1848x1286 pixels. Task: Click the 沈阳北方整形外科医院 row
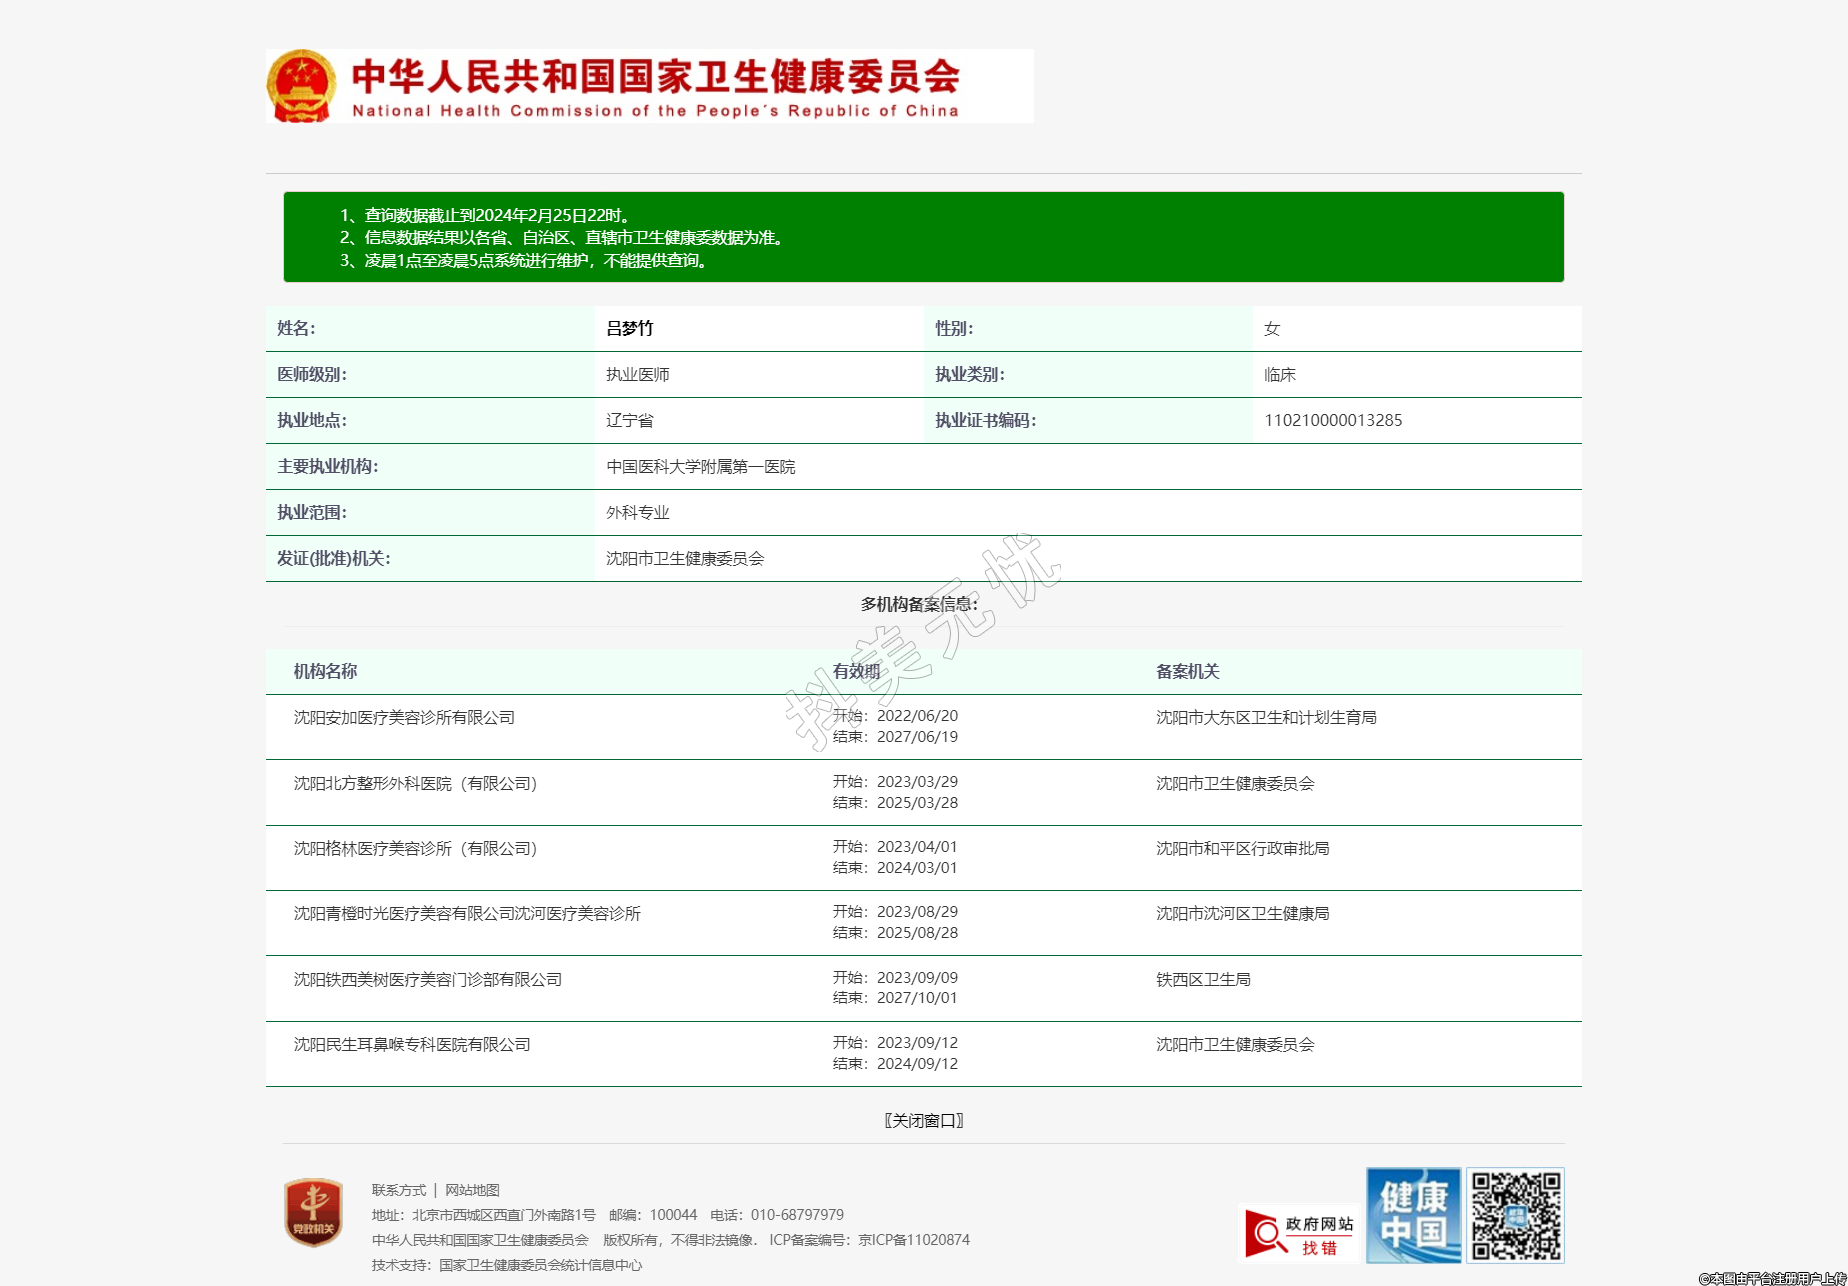tap(415, 783)
